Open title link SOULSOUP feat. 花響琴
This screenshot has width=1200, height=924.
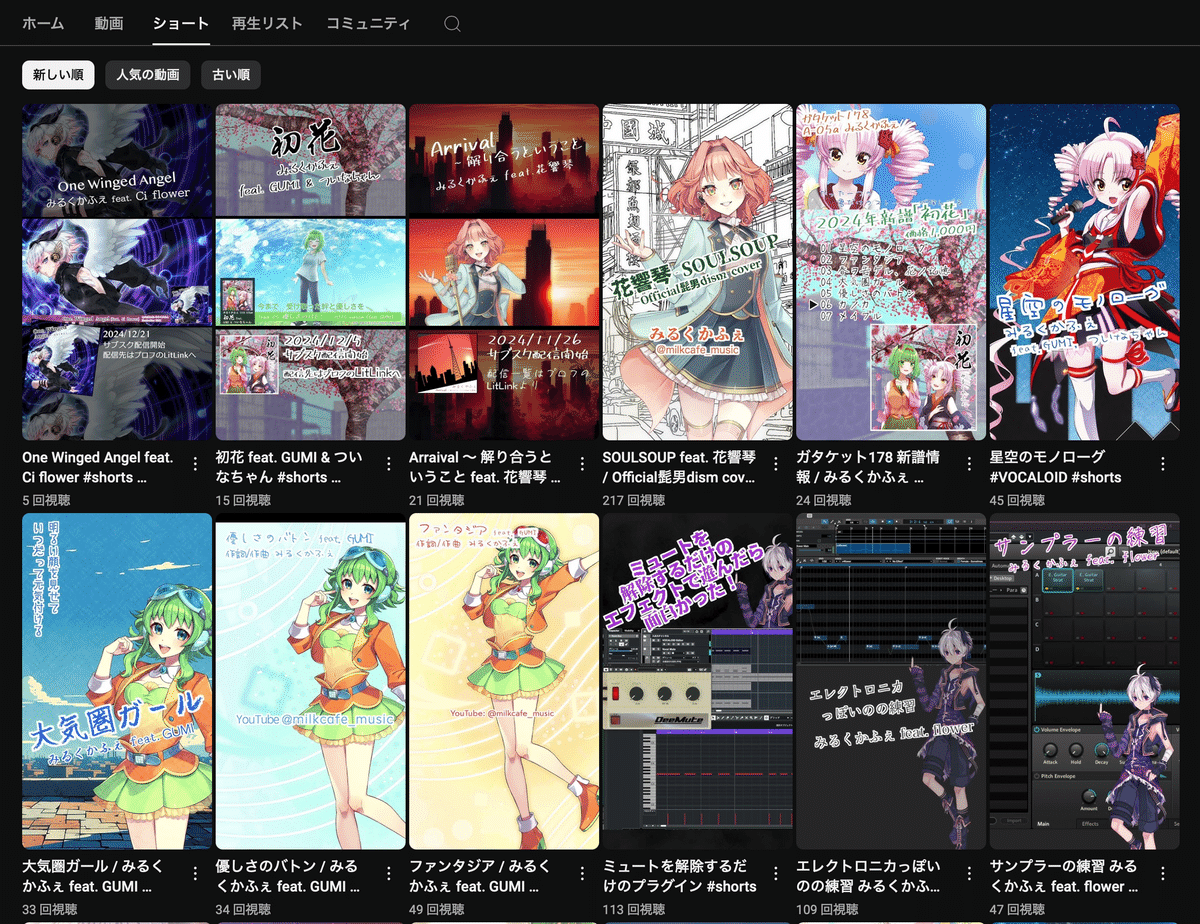[x=679, y=467]
